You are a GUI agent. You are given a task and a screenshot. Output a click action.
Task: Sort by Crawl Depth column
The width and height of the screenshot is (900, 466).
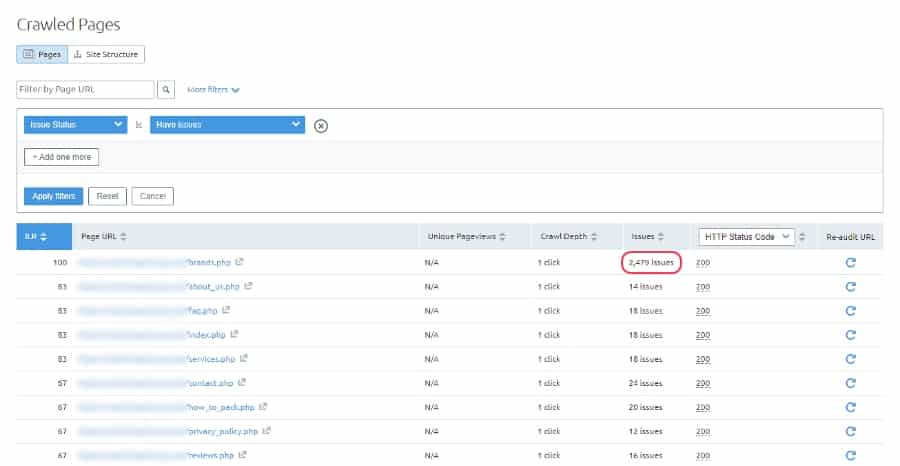tap(569, 236)
